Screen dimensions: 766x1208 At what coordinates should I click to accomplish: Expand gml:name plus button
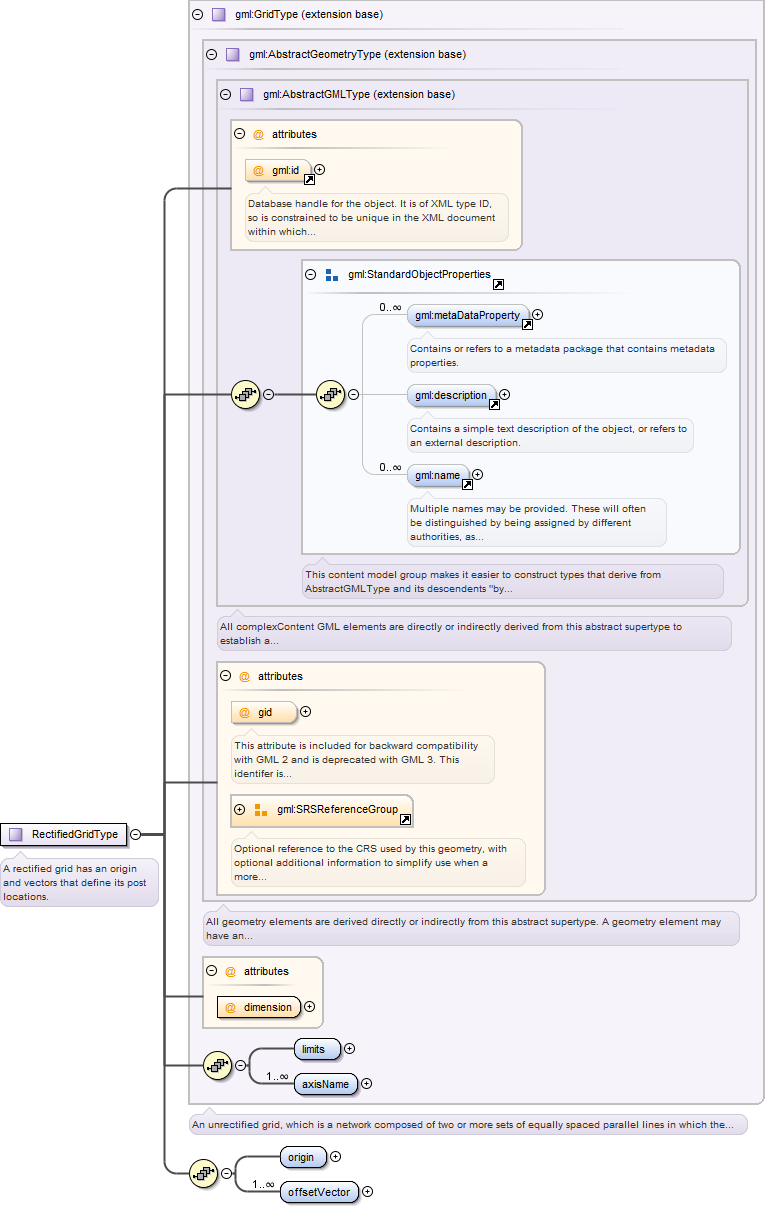click(x=478, y=474)
